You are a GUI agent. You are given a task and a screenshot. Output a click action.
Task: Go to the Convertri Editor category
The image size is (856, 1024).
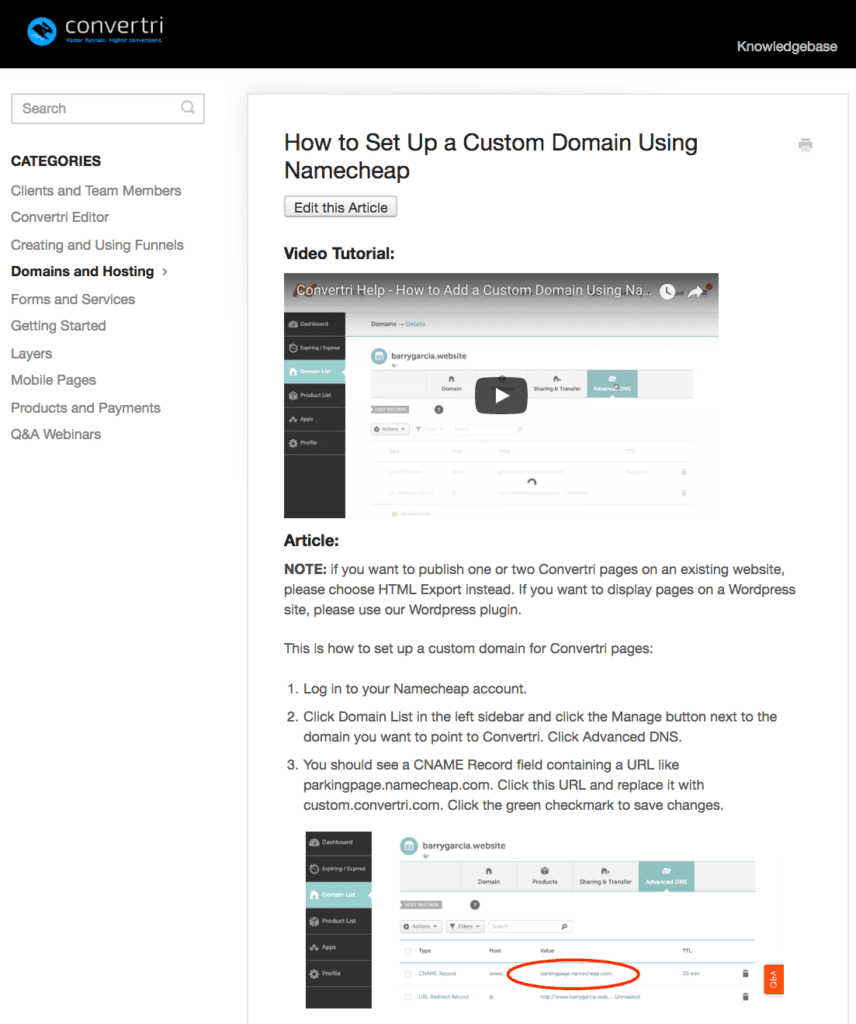pyautogui.click(x=60, y=217)
